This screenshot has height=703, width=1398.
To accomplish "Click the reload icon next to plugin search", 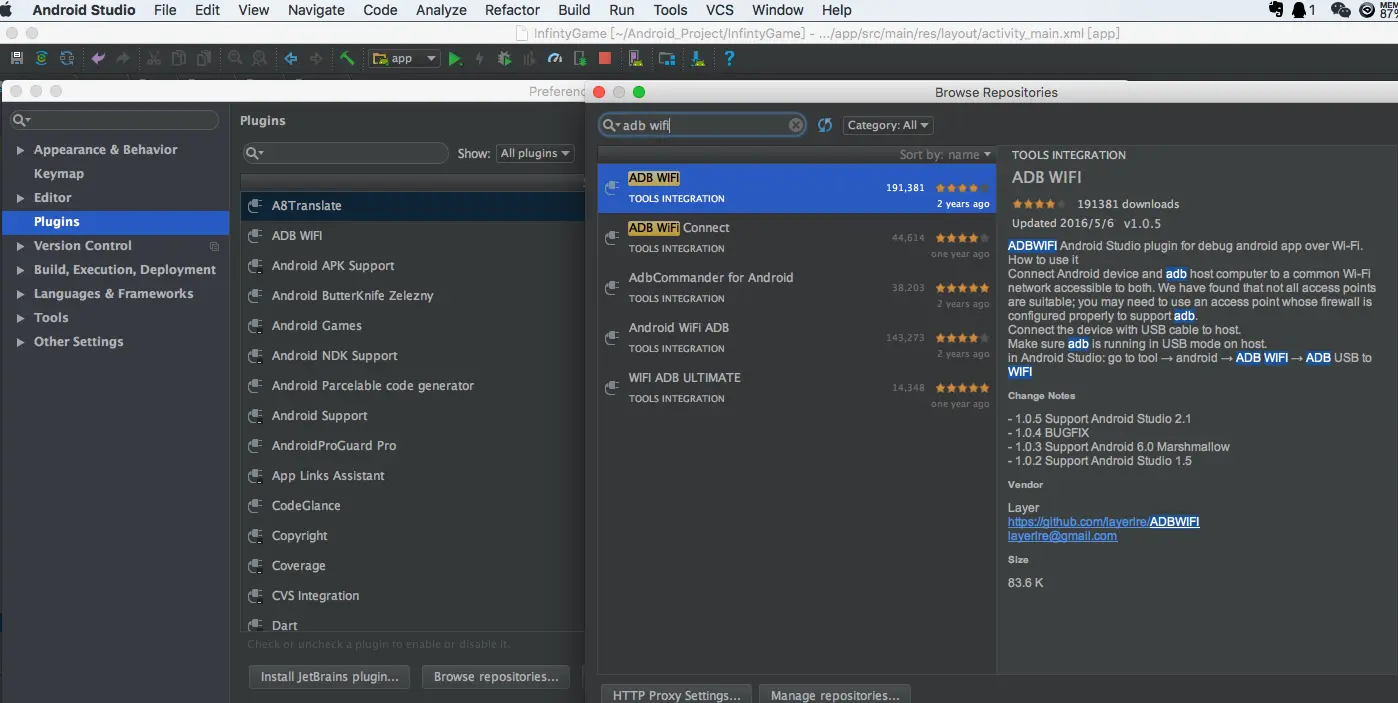I will [825, 125].
